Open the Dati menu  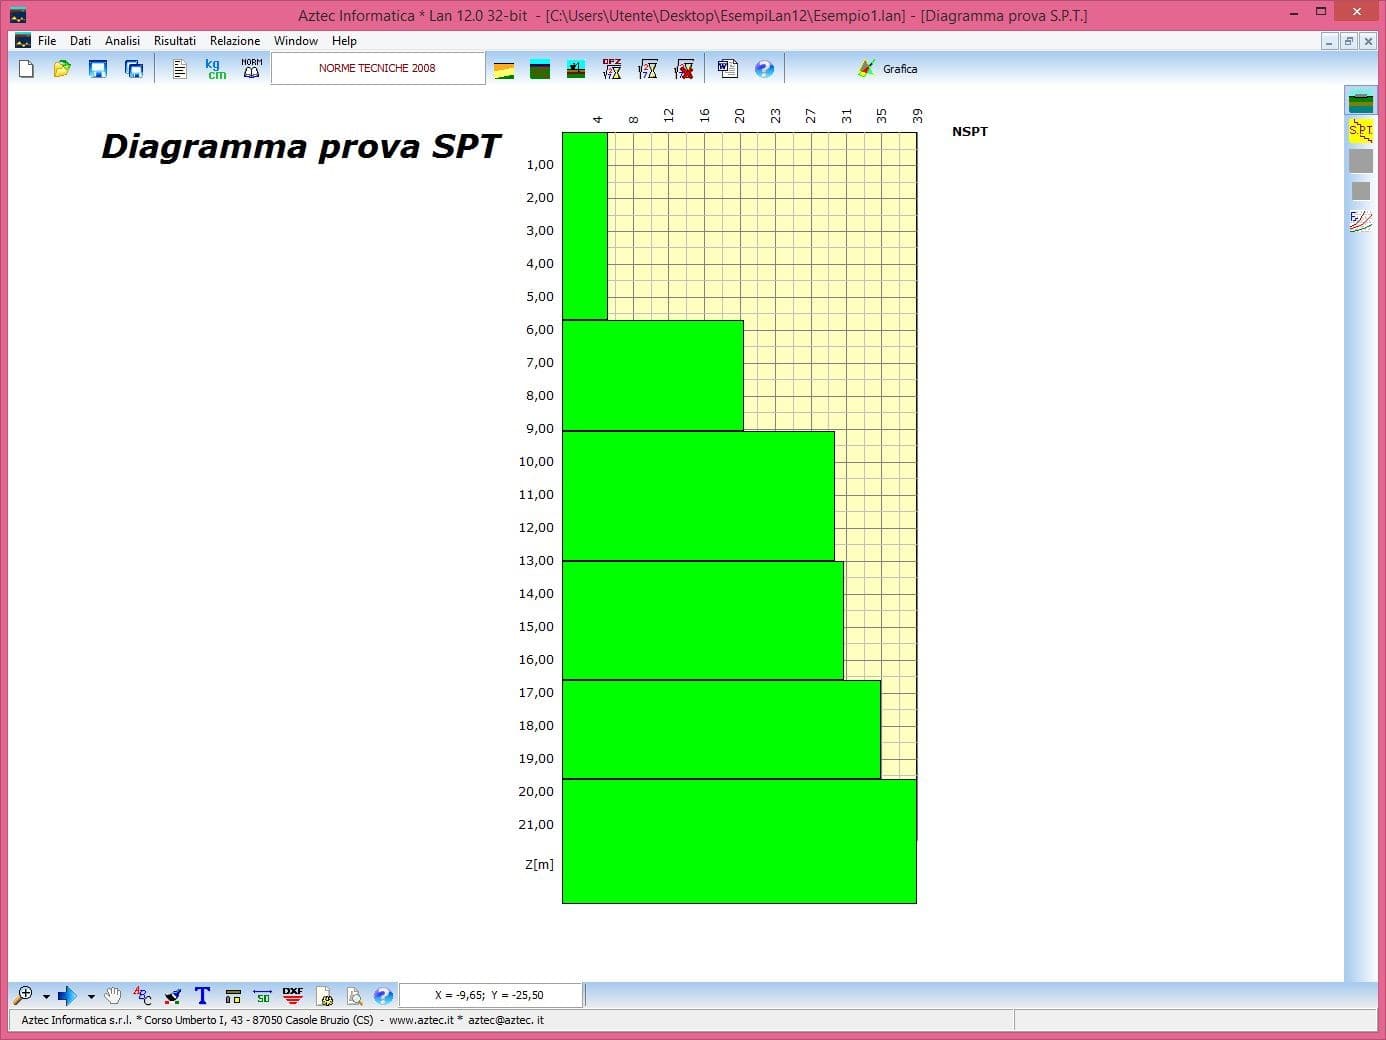pos(81,41)
